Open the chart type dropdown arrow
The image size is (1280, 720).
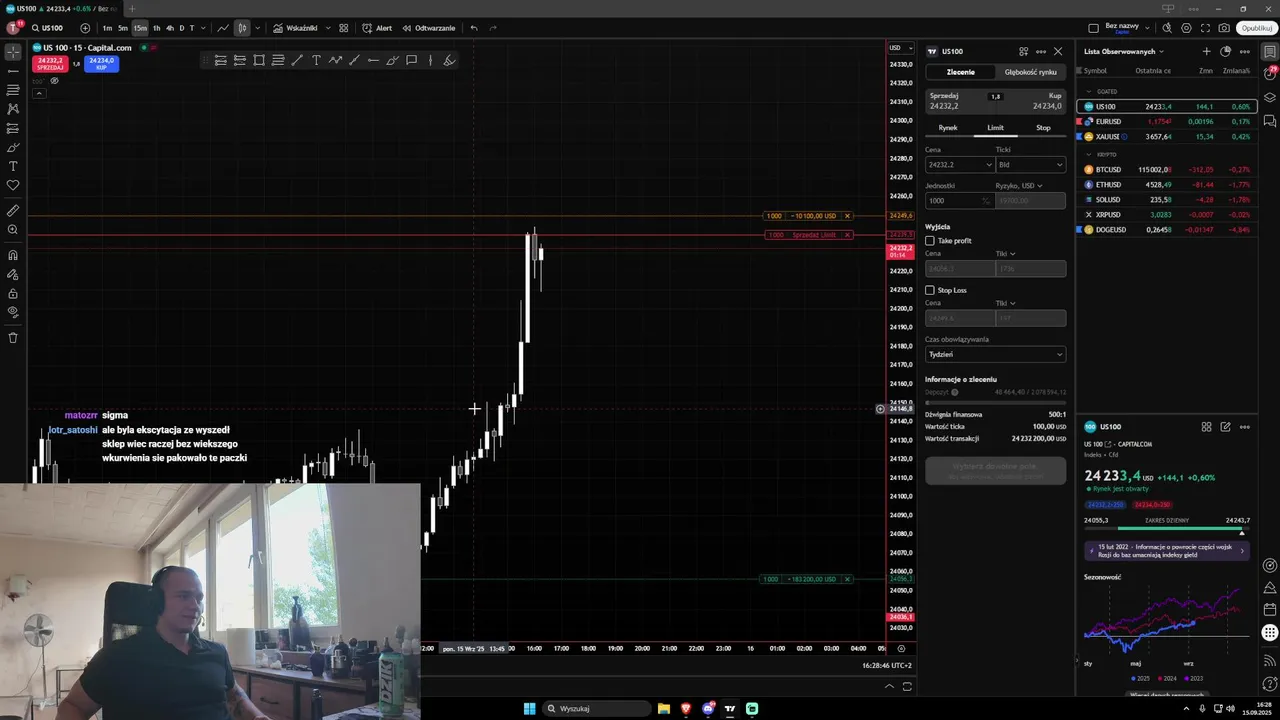(x=258, y=28)
